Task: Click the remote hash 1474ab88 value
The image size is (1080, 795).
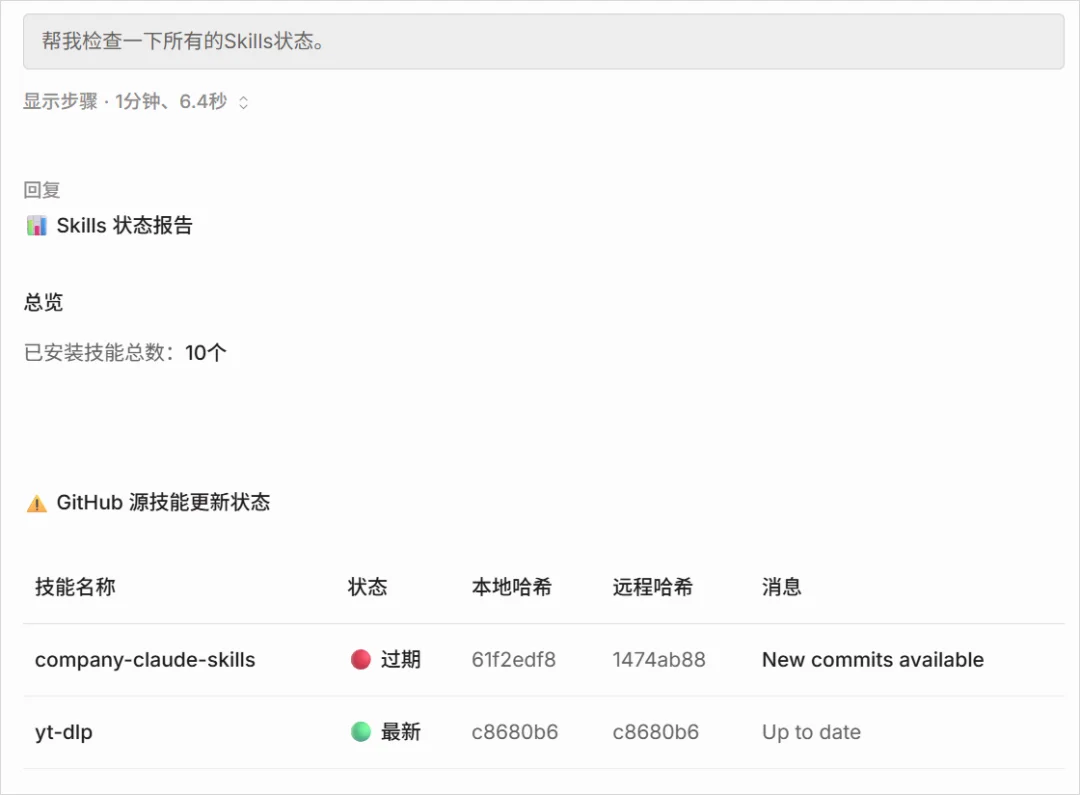Action: [x=657, y=659]
